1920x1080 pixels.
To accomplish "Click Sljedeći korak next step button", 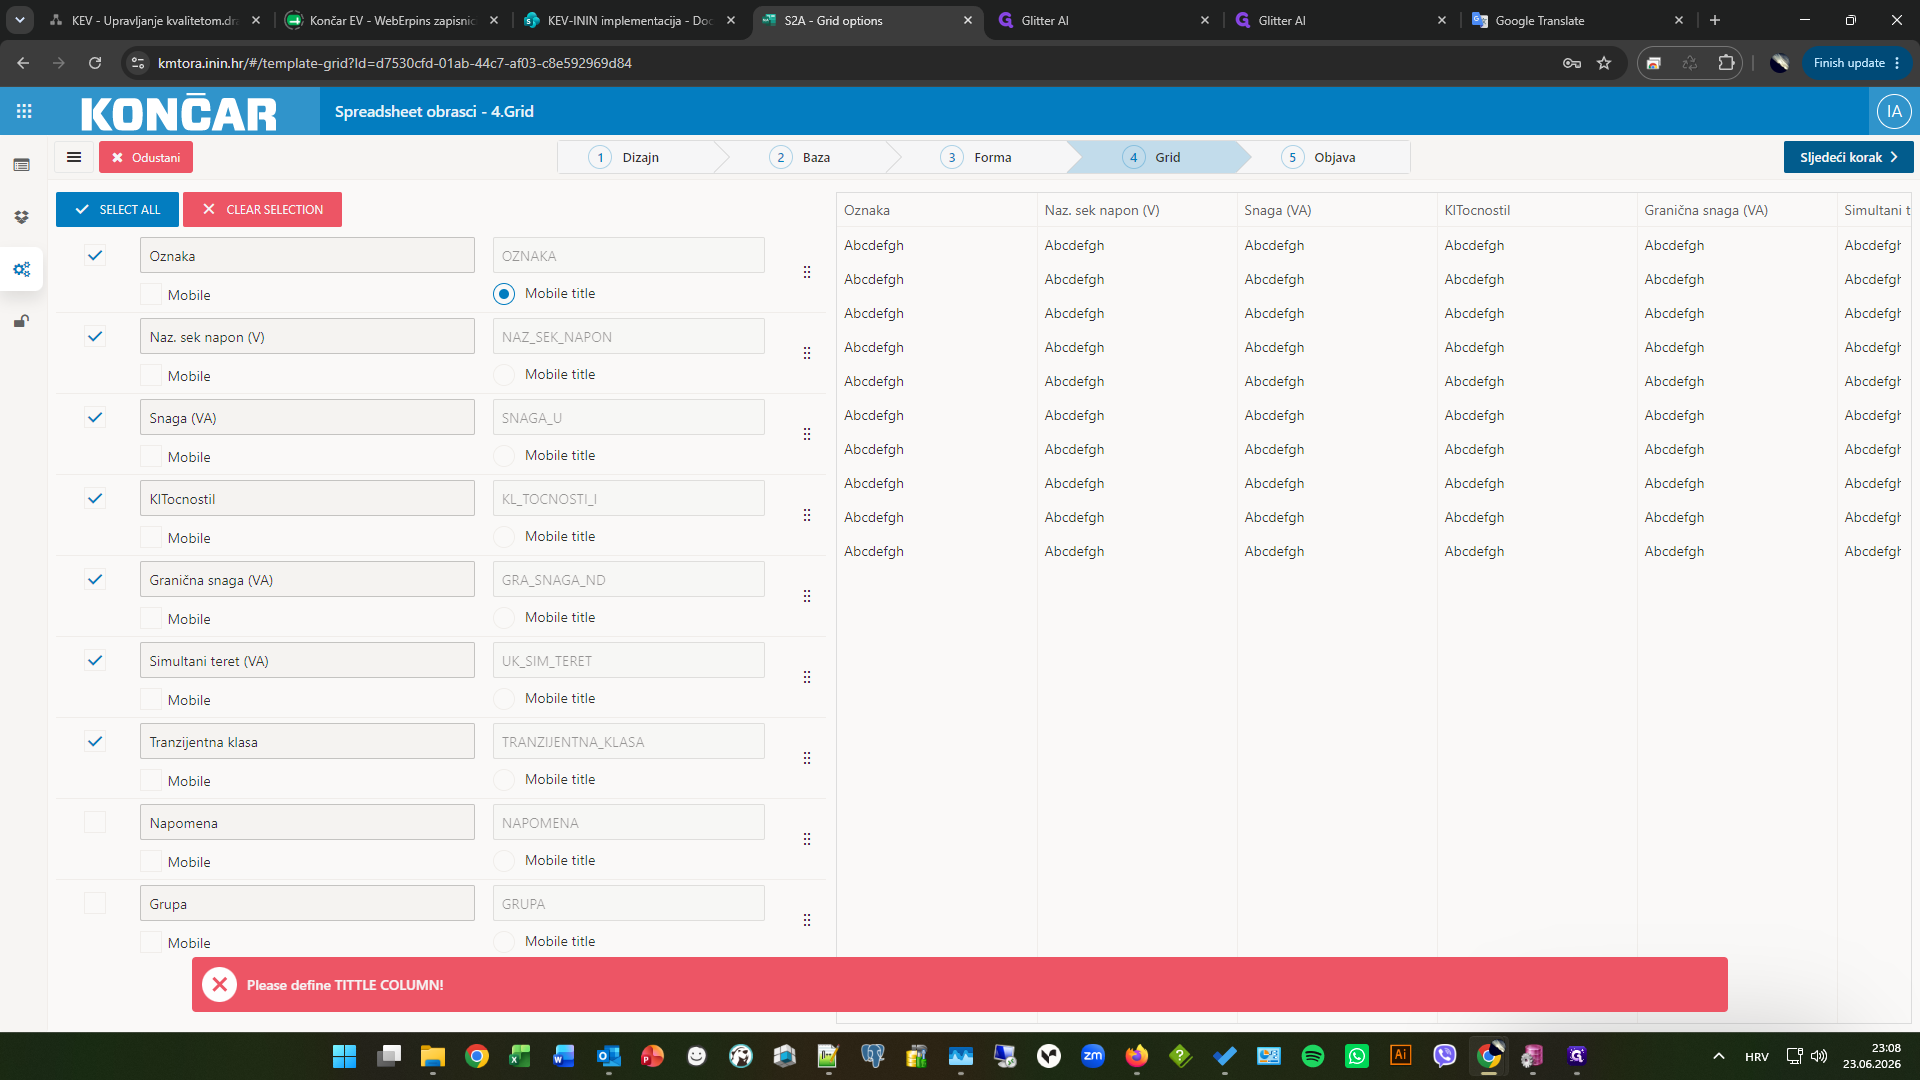I will [1848, 157].
